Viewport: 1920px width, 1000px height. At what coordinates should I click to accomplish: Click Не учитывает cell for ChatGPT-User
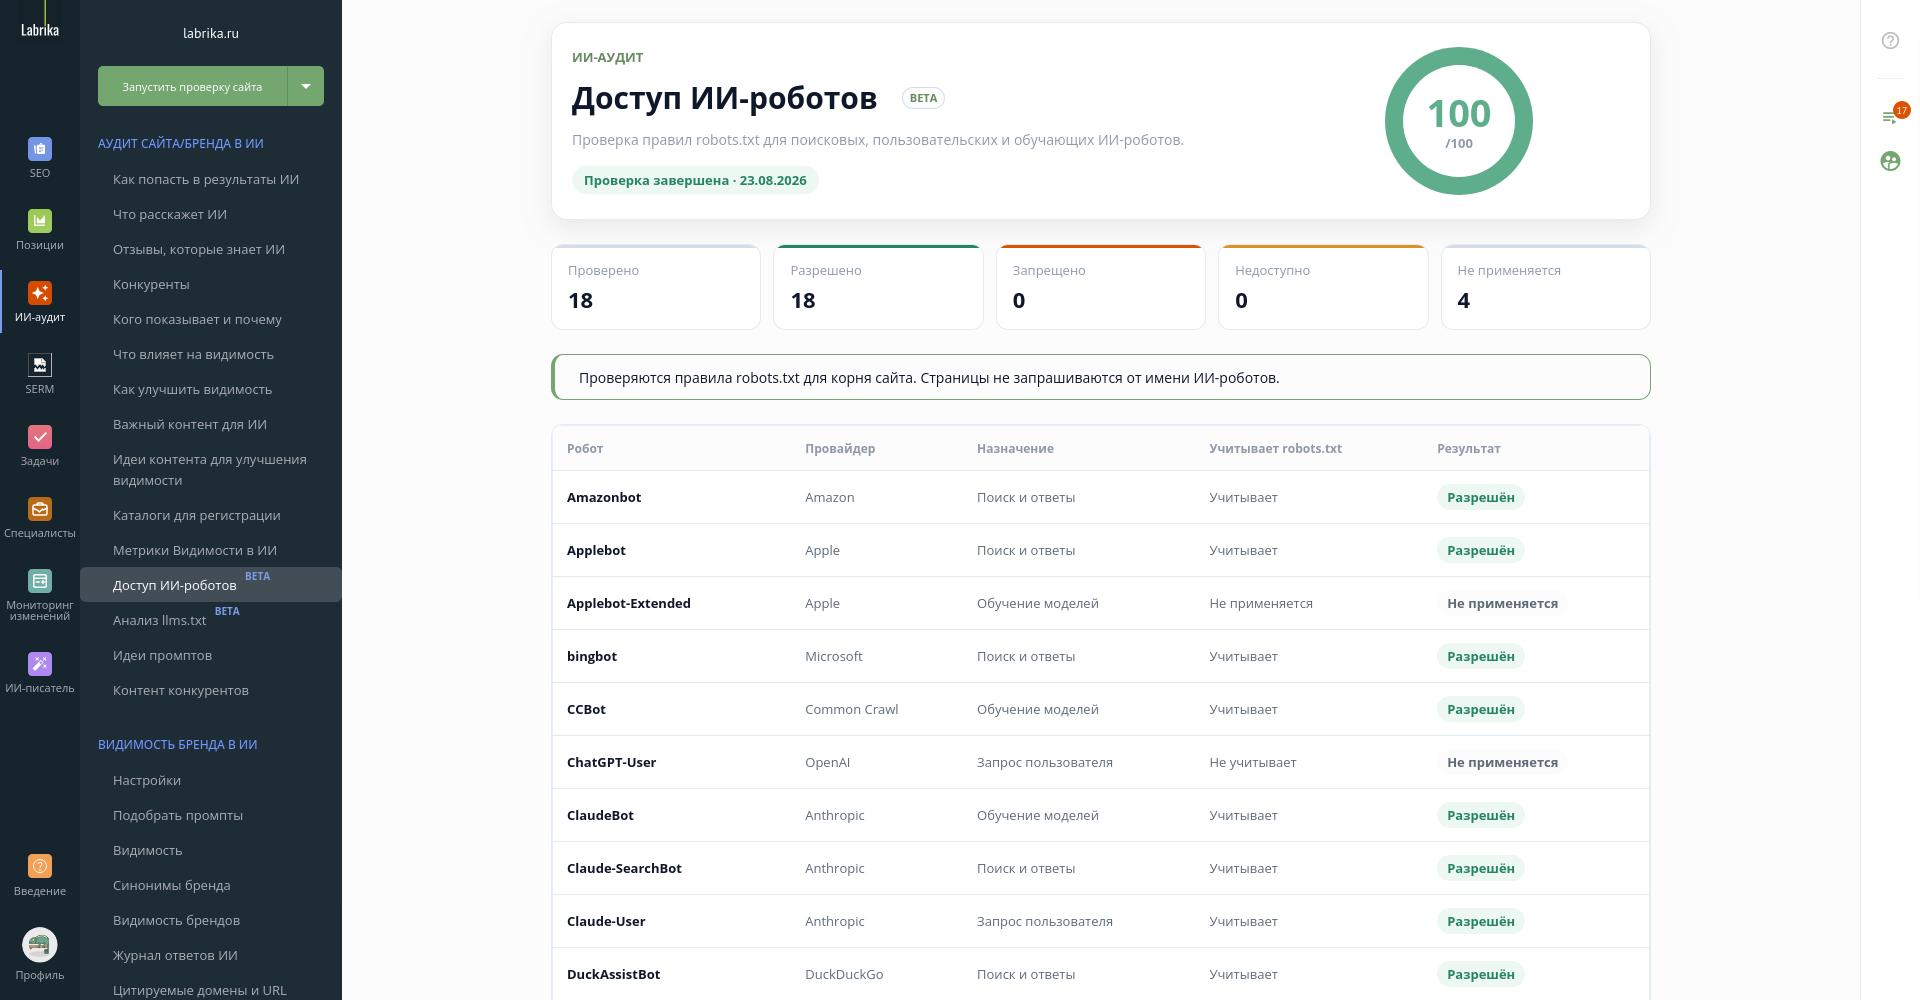click(1253, 763)
